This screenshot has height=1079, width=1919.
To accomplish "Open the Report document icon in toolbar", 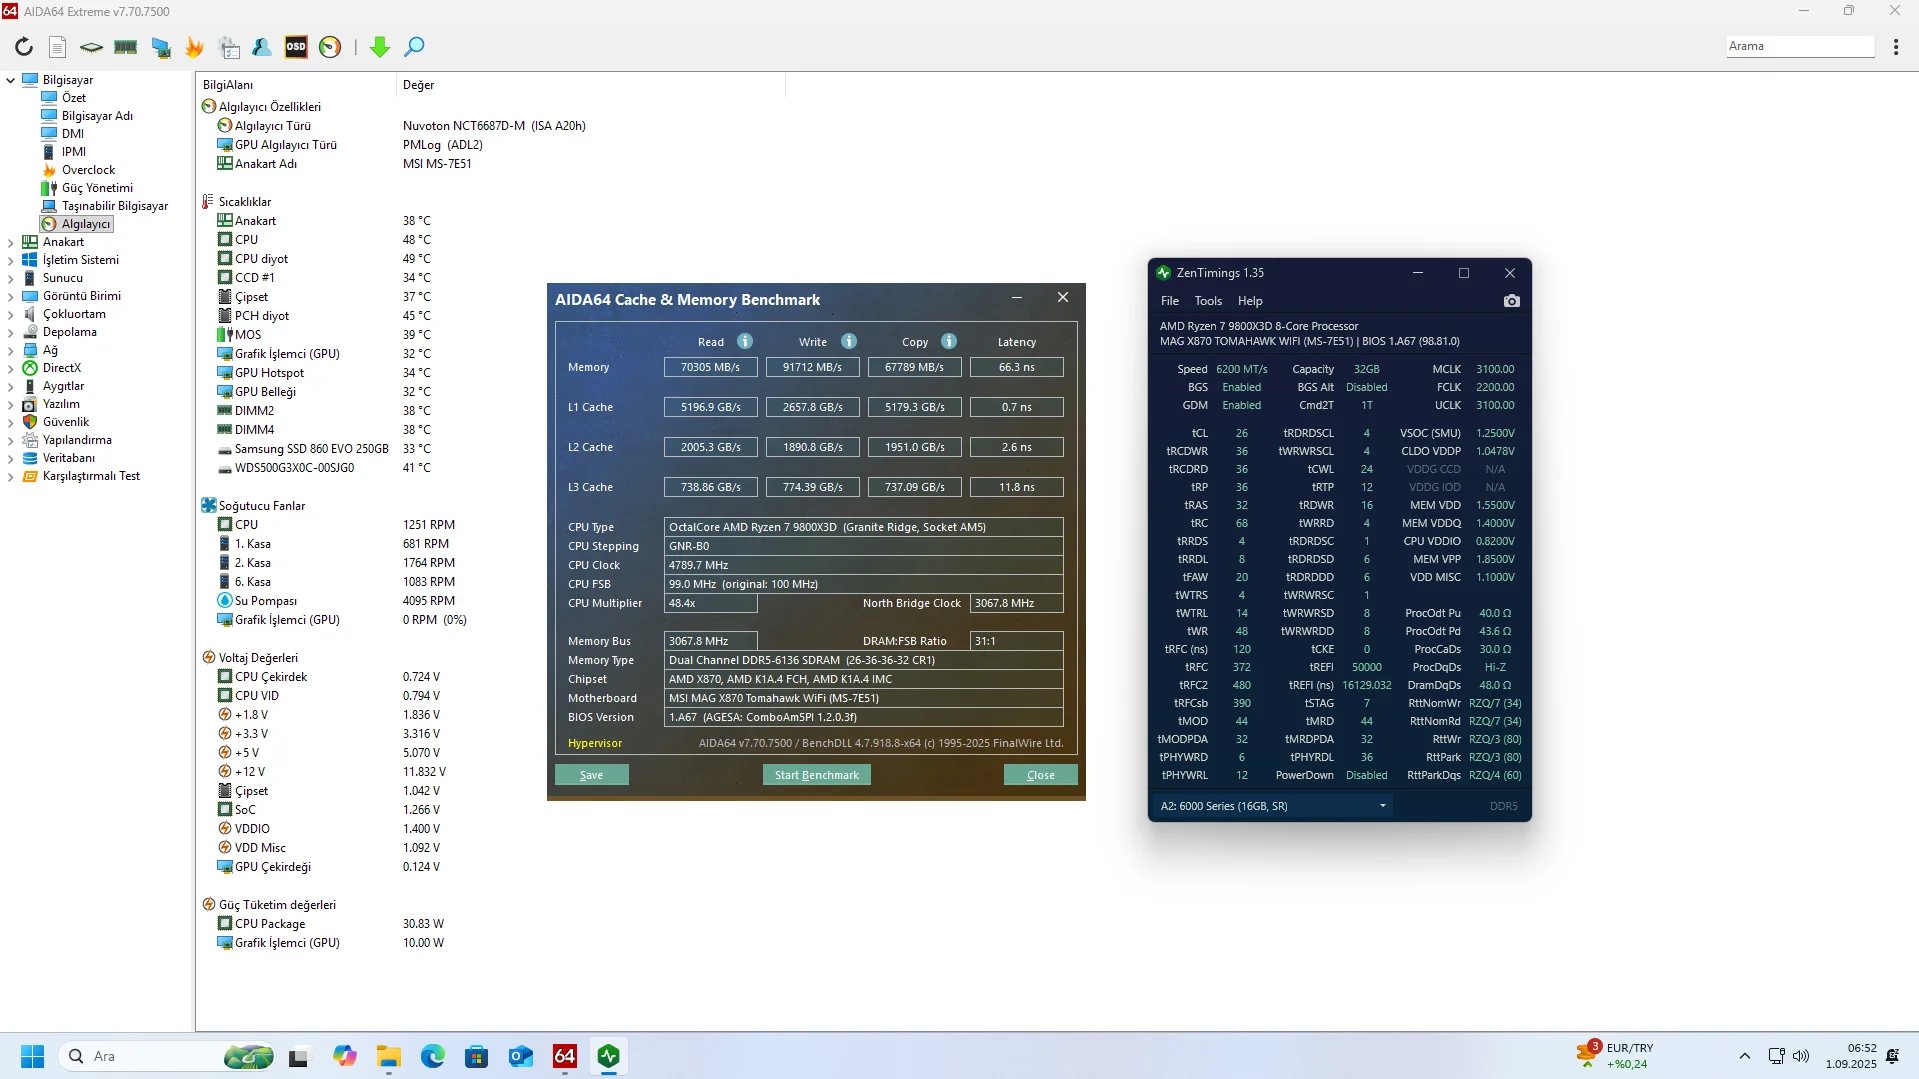I will (58, 47).
